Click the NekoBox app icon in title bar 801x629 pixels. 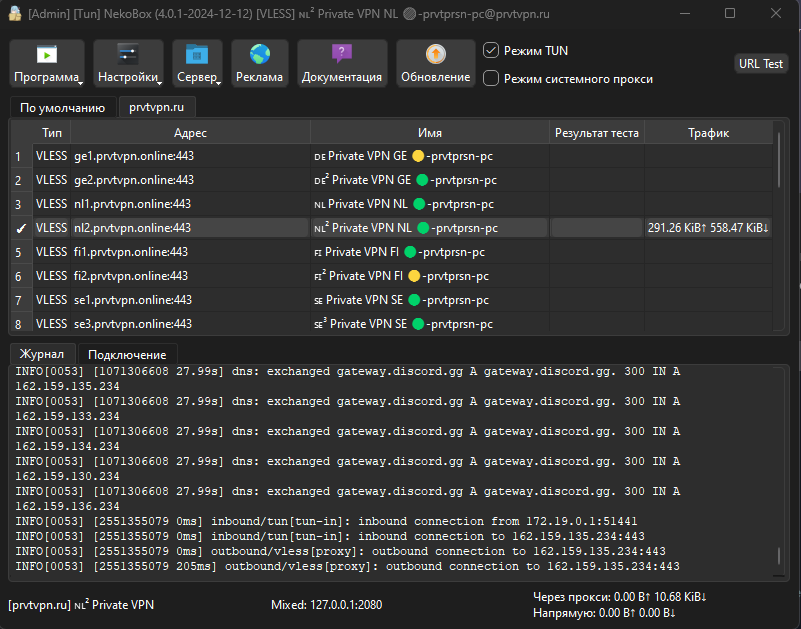click(14, 14)
